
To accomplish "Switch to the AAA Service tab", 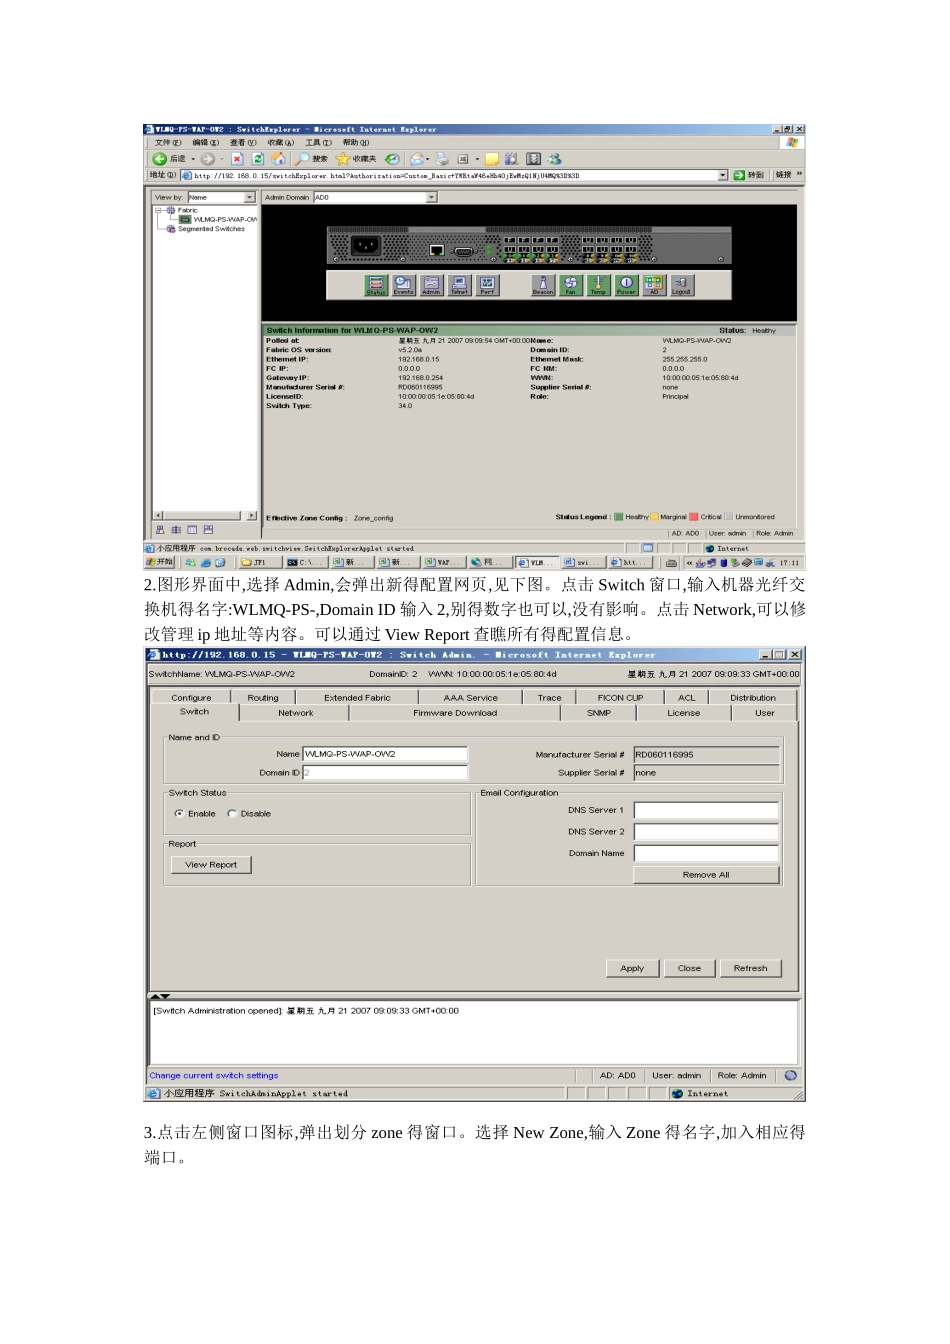I will tap(470, 698).
